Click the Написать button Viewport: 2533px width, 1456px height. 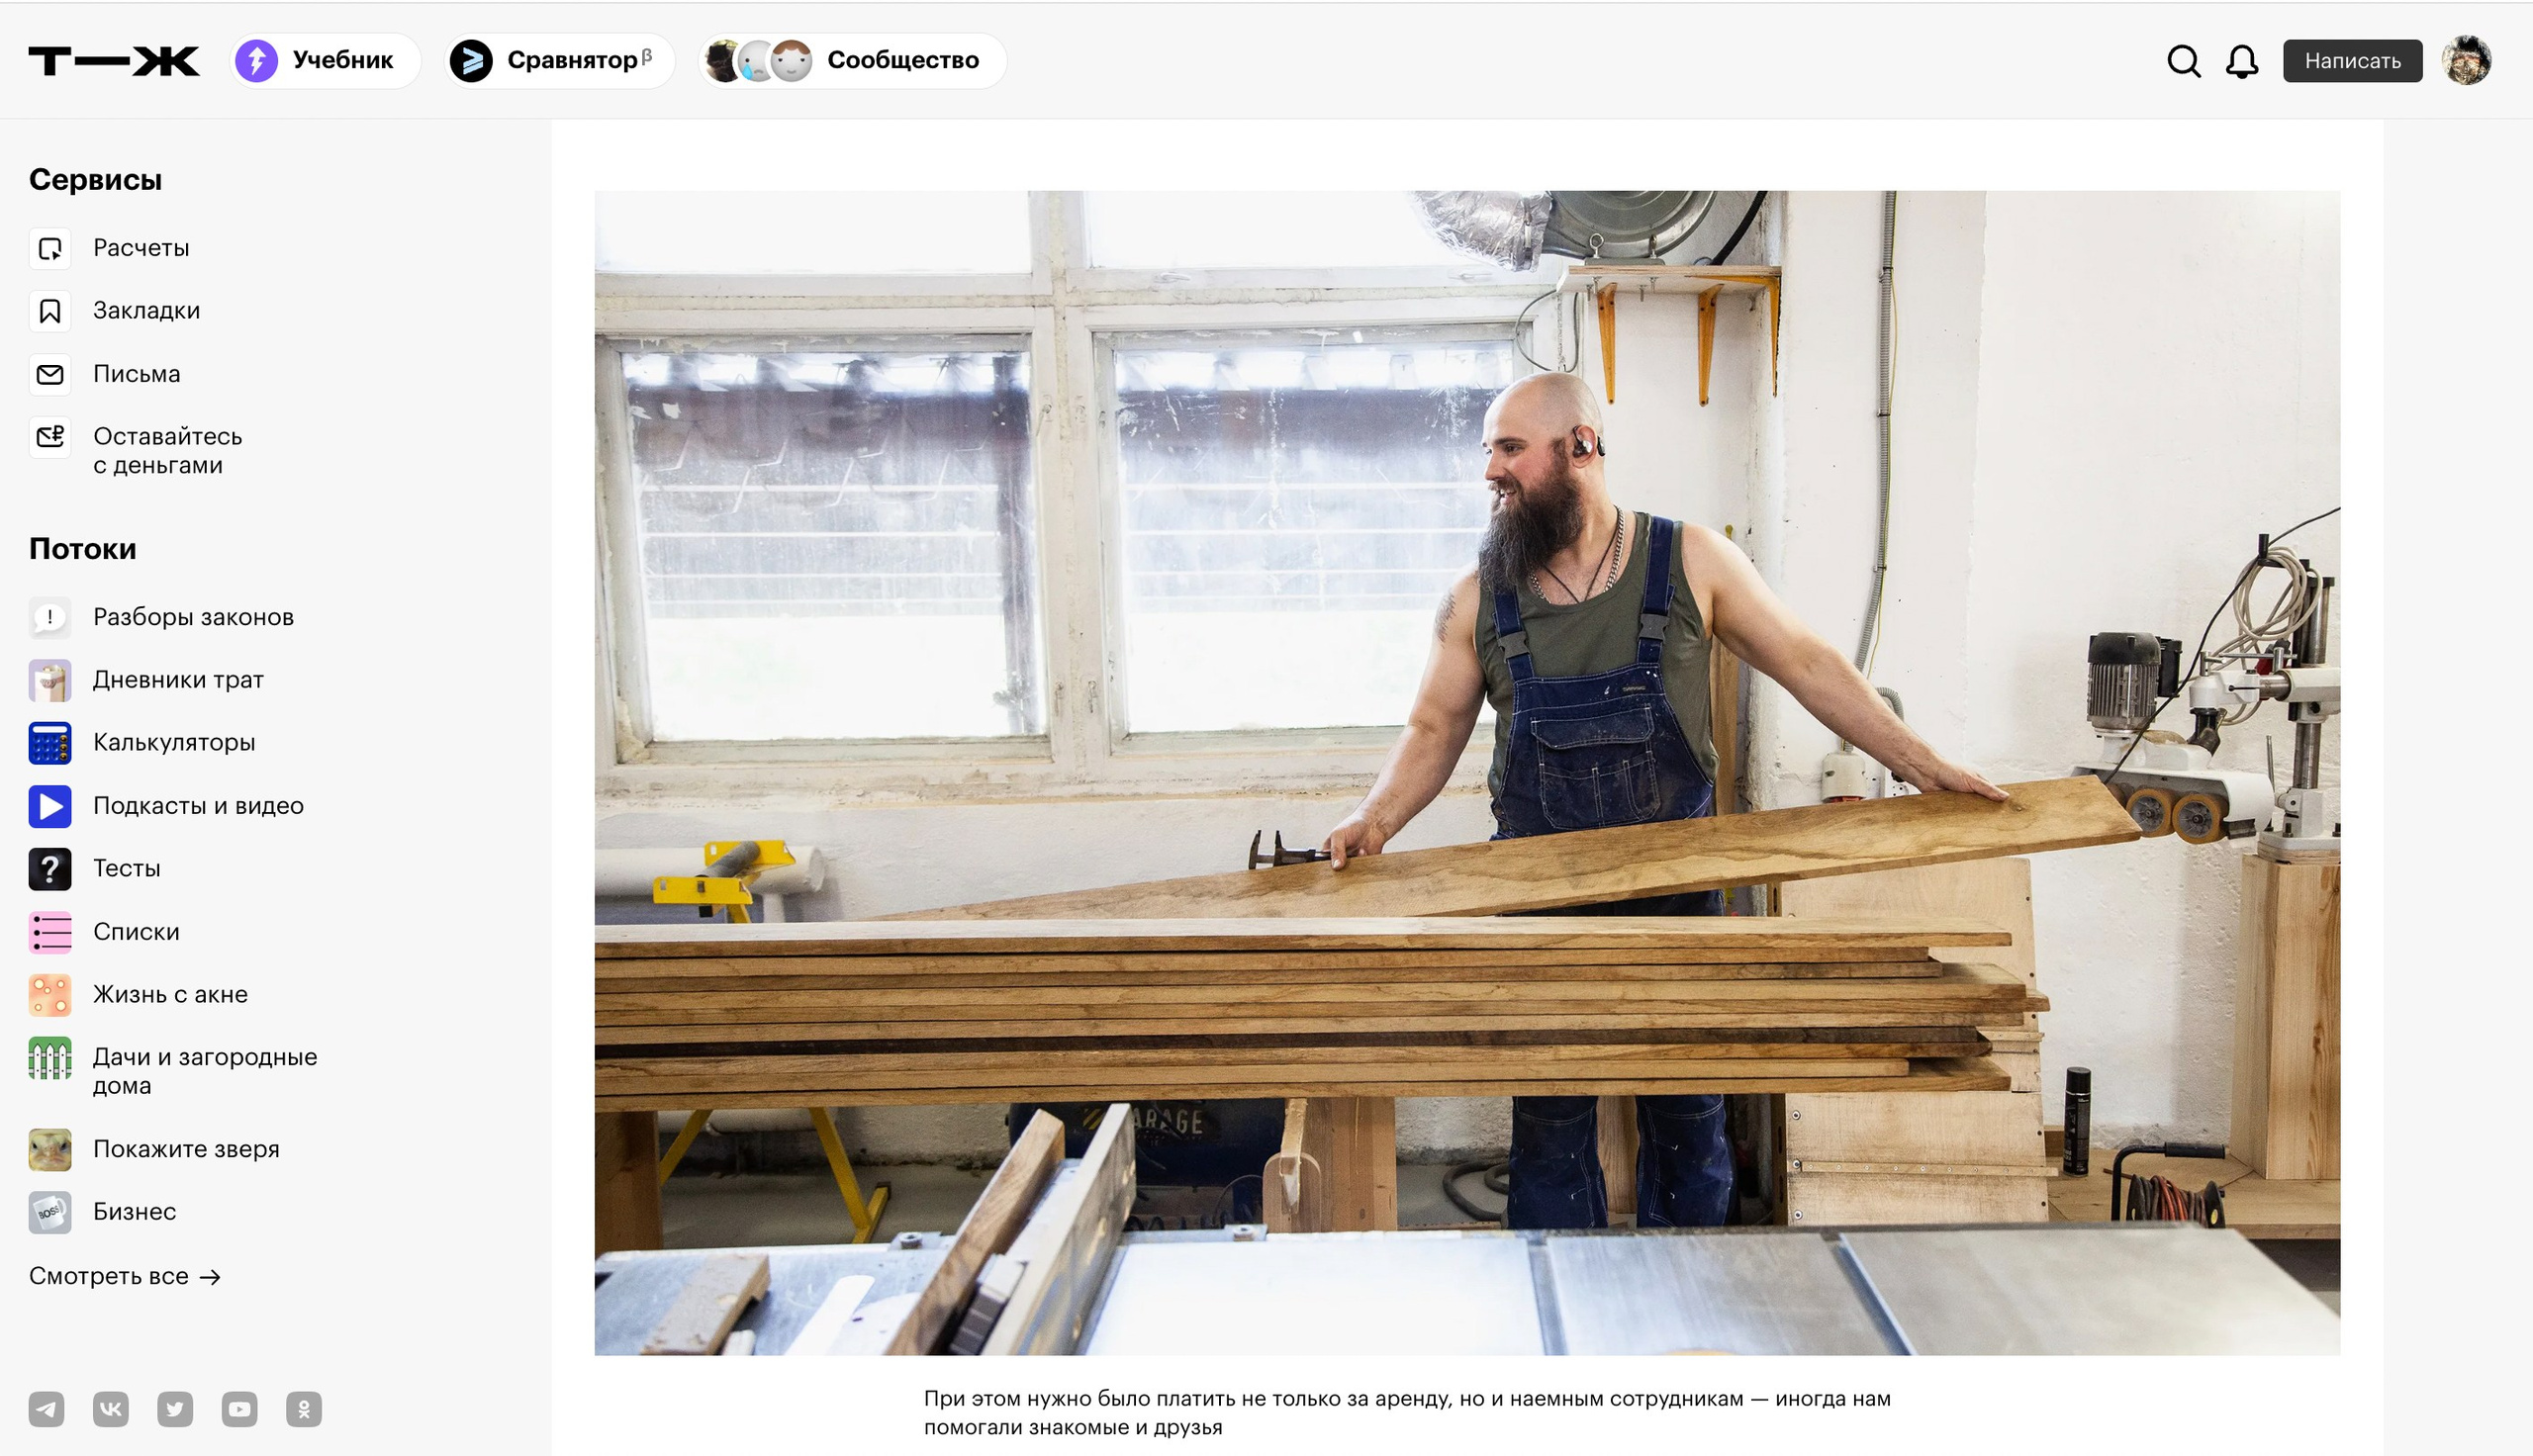coord(2352,61)
